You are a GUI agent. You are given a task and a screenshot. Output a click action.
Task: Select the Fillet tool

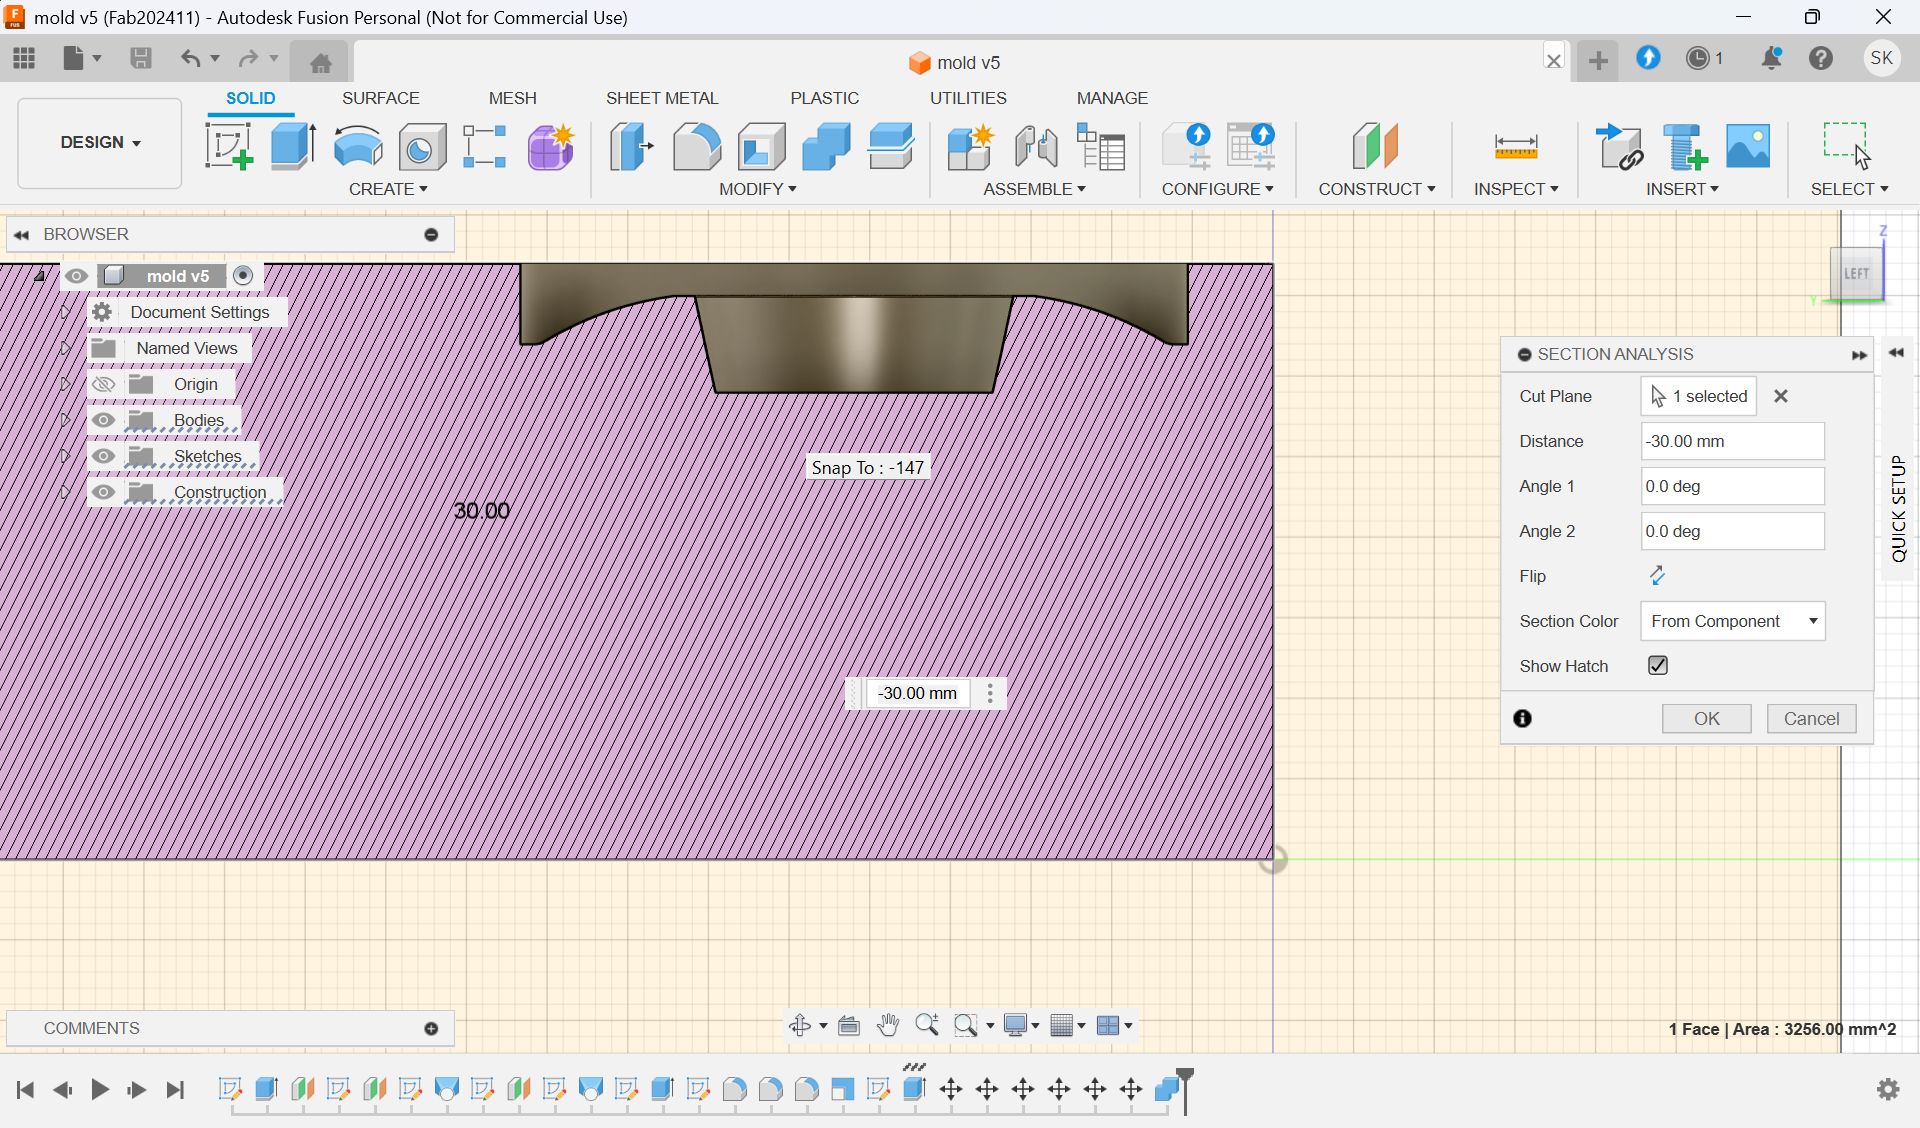(697, 146)
